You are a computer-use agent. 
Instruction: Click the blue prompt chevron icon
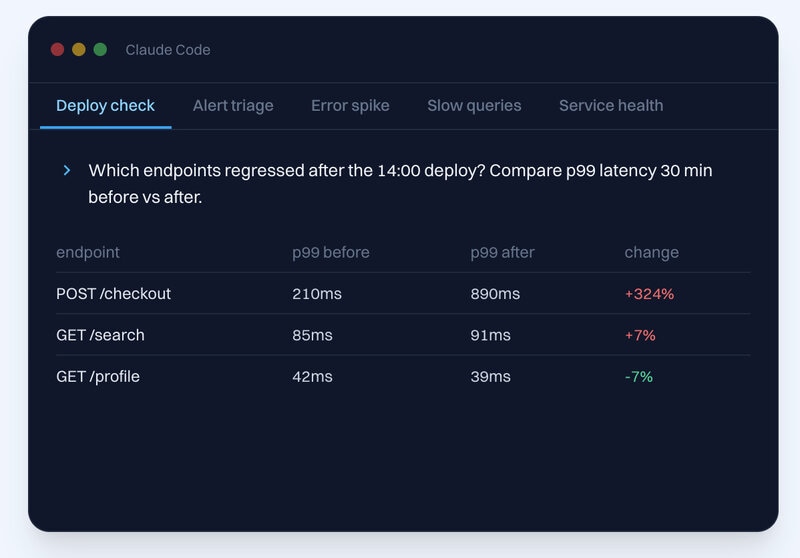67,170
